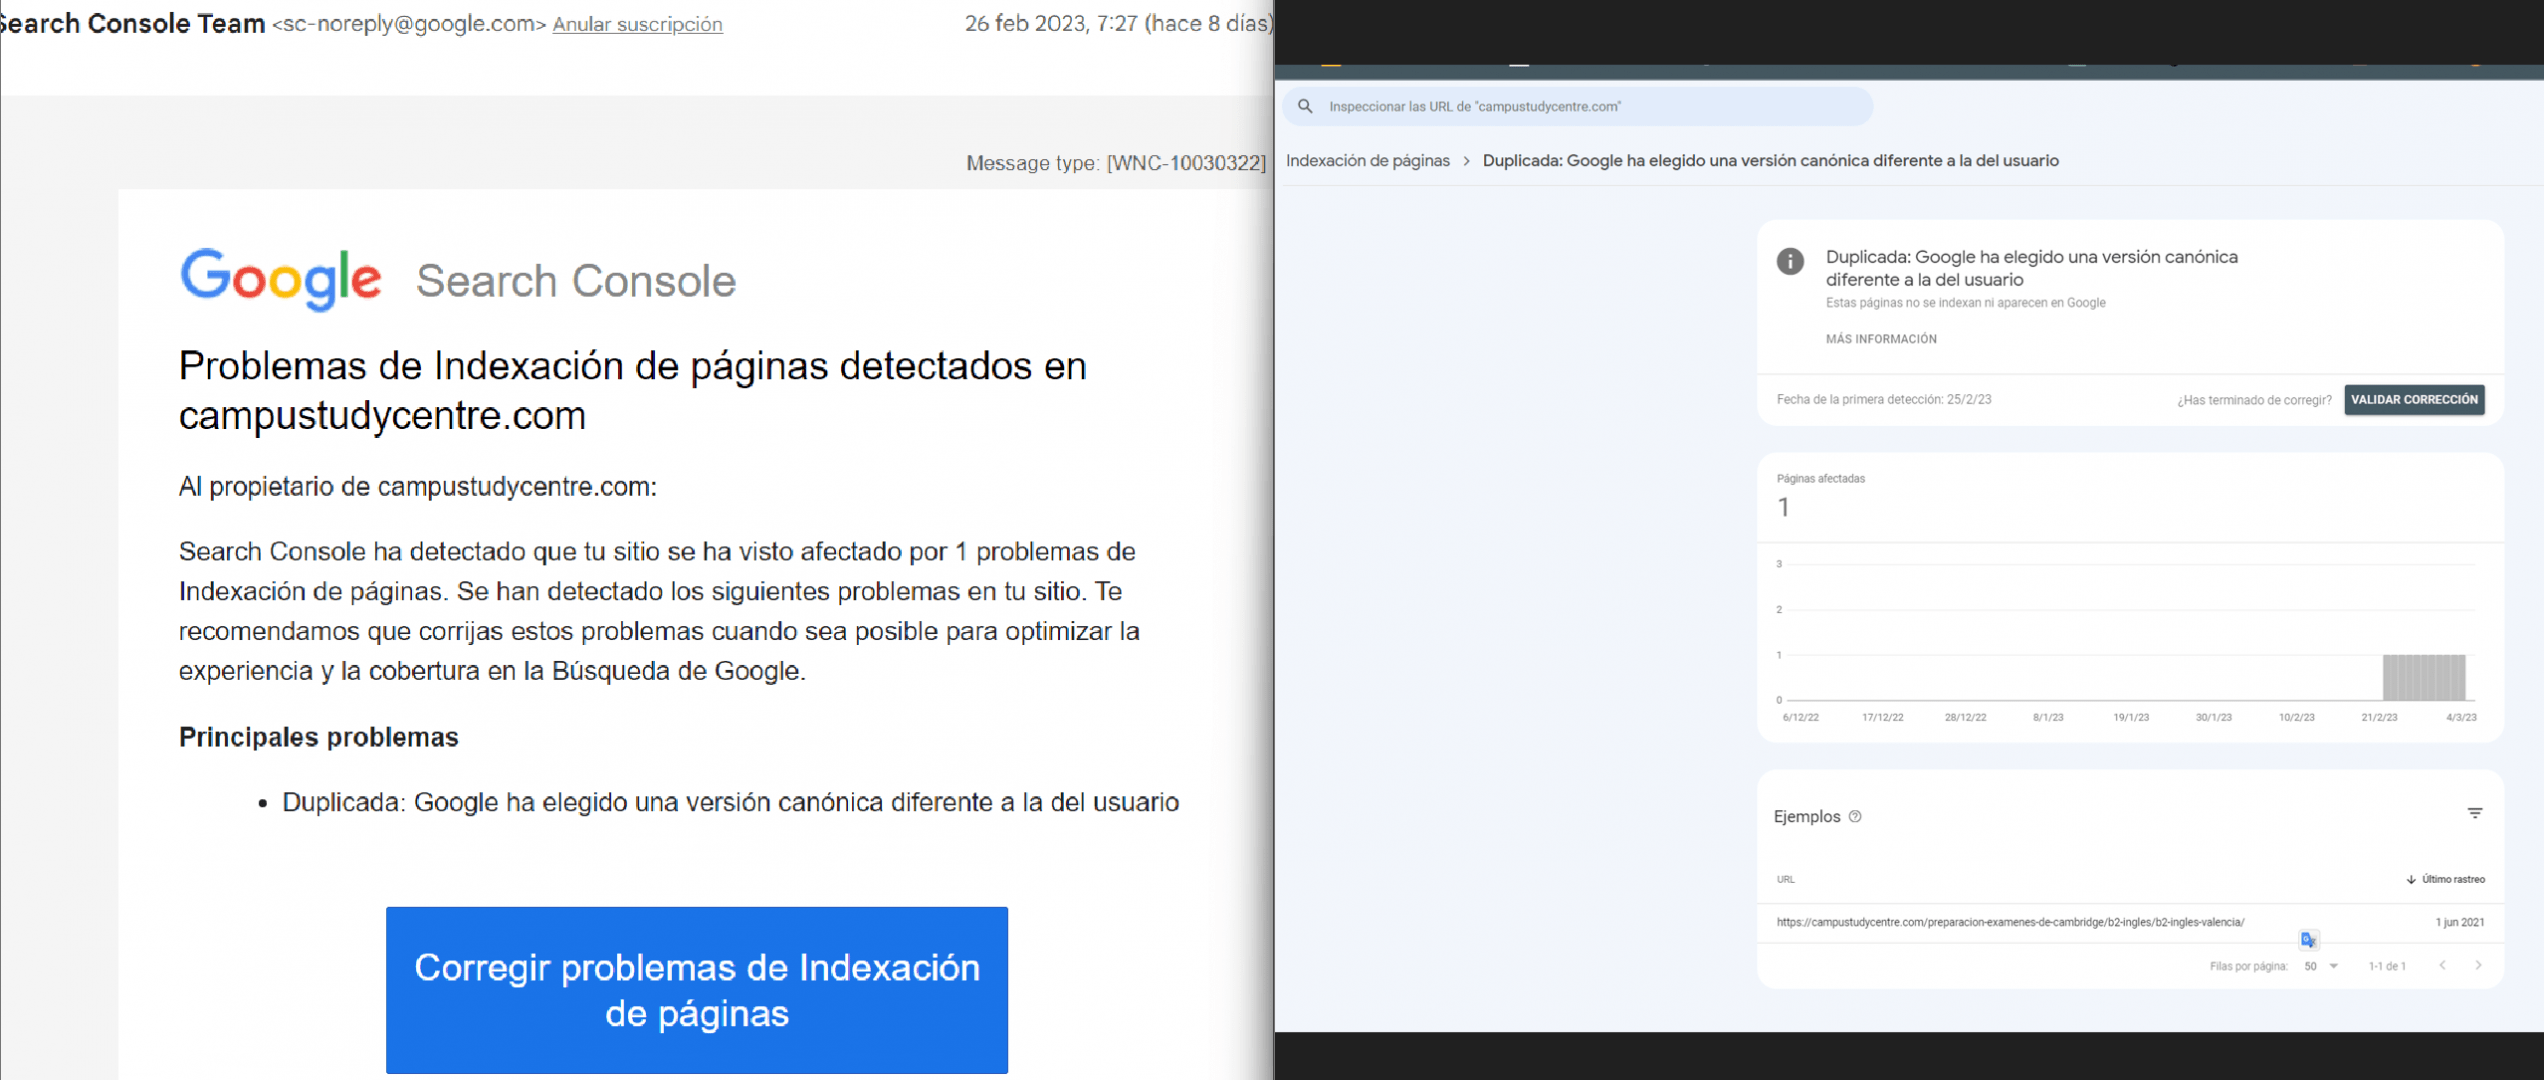The width and height of the screenshot is (2544, 1080).
Task: Open the filter icon in Ejemplos panel
Action: 2474,813
